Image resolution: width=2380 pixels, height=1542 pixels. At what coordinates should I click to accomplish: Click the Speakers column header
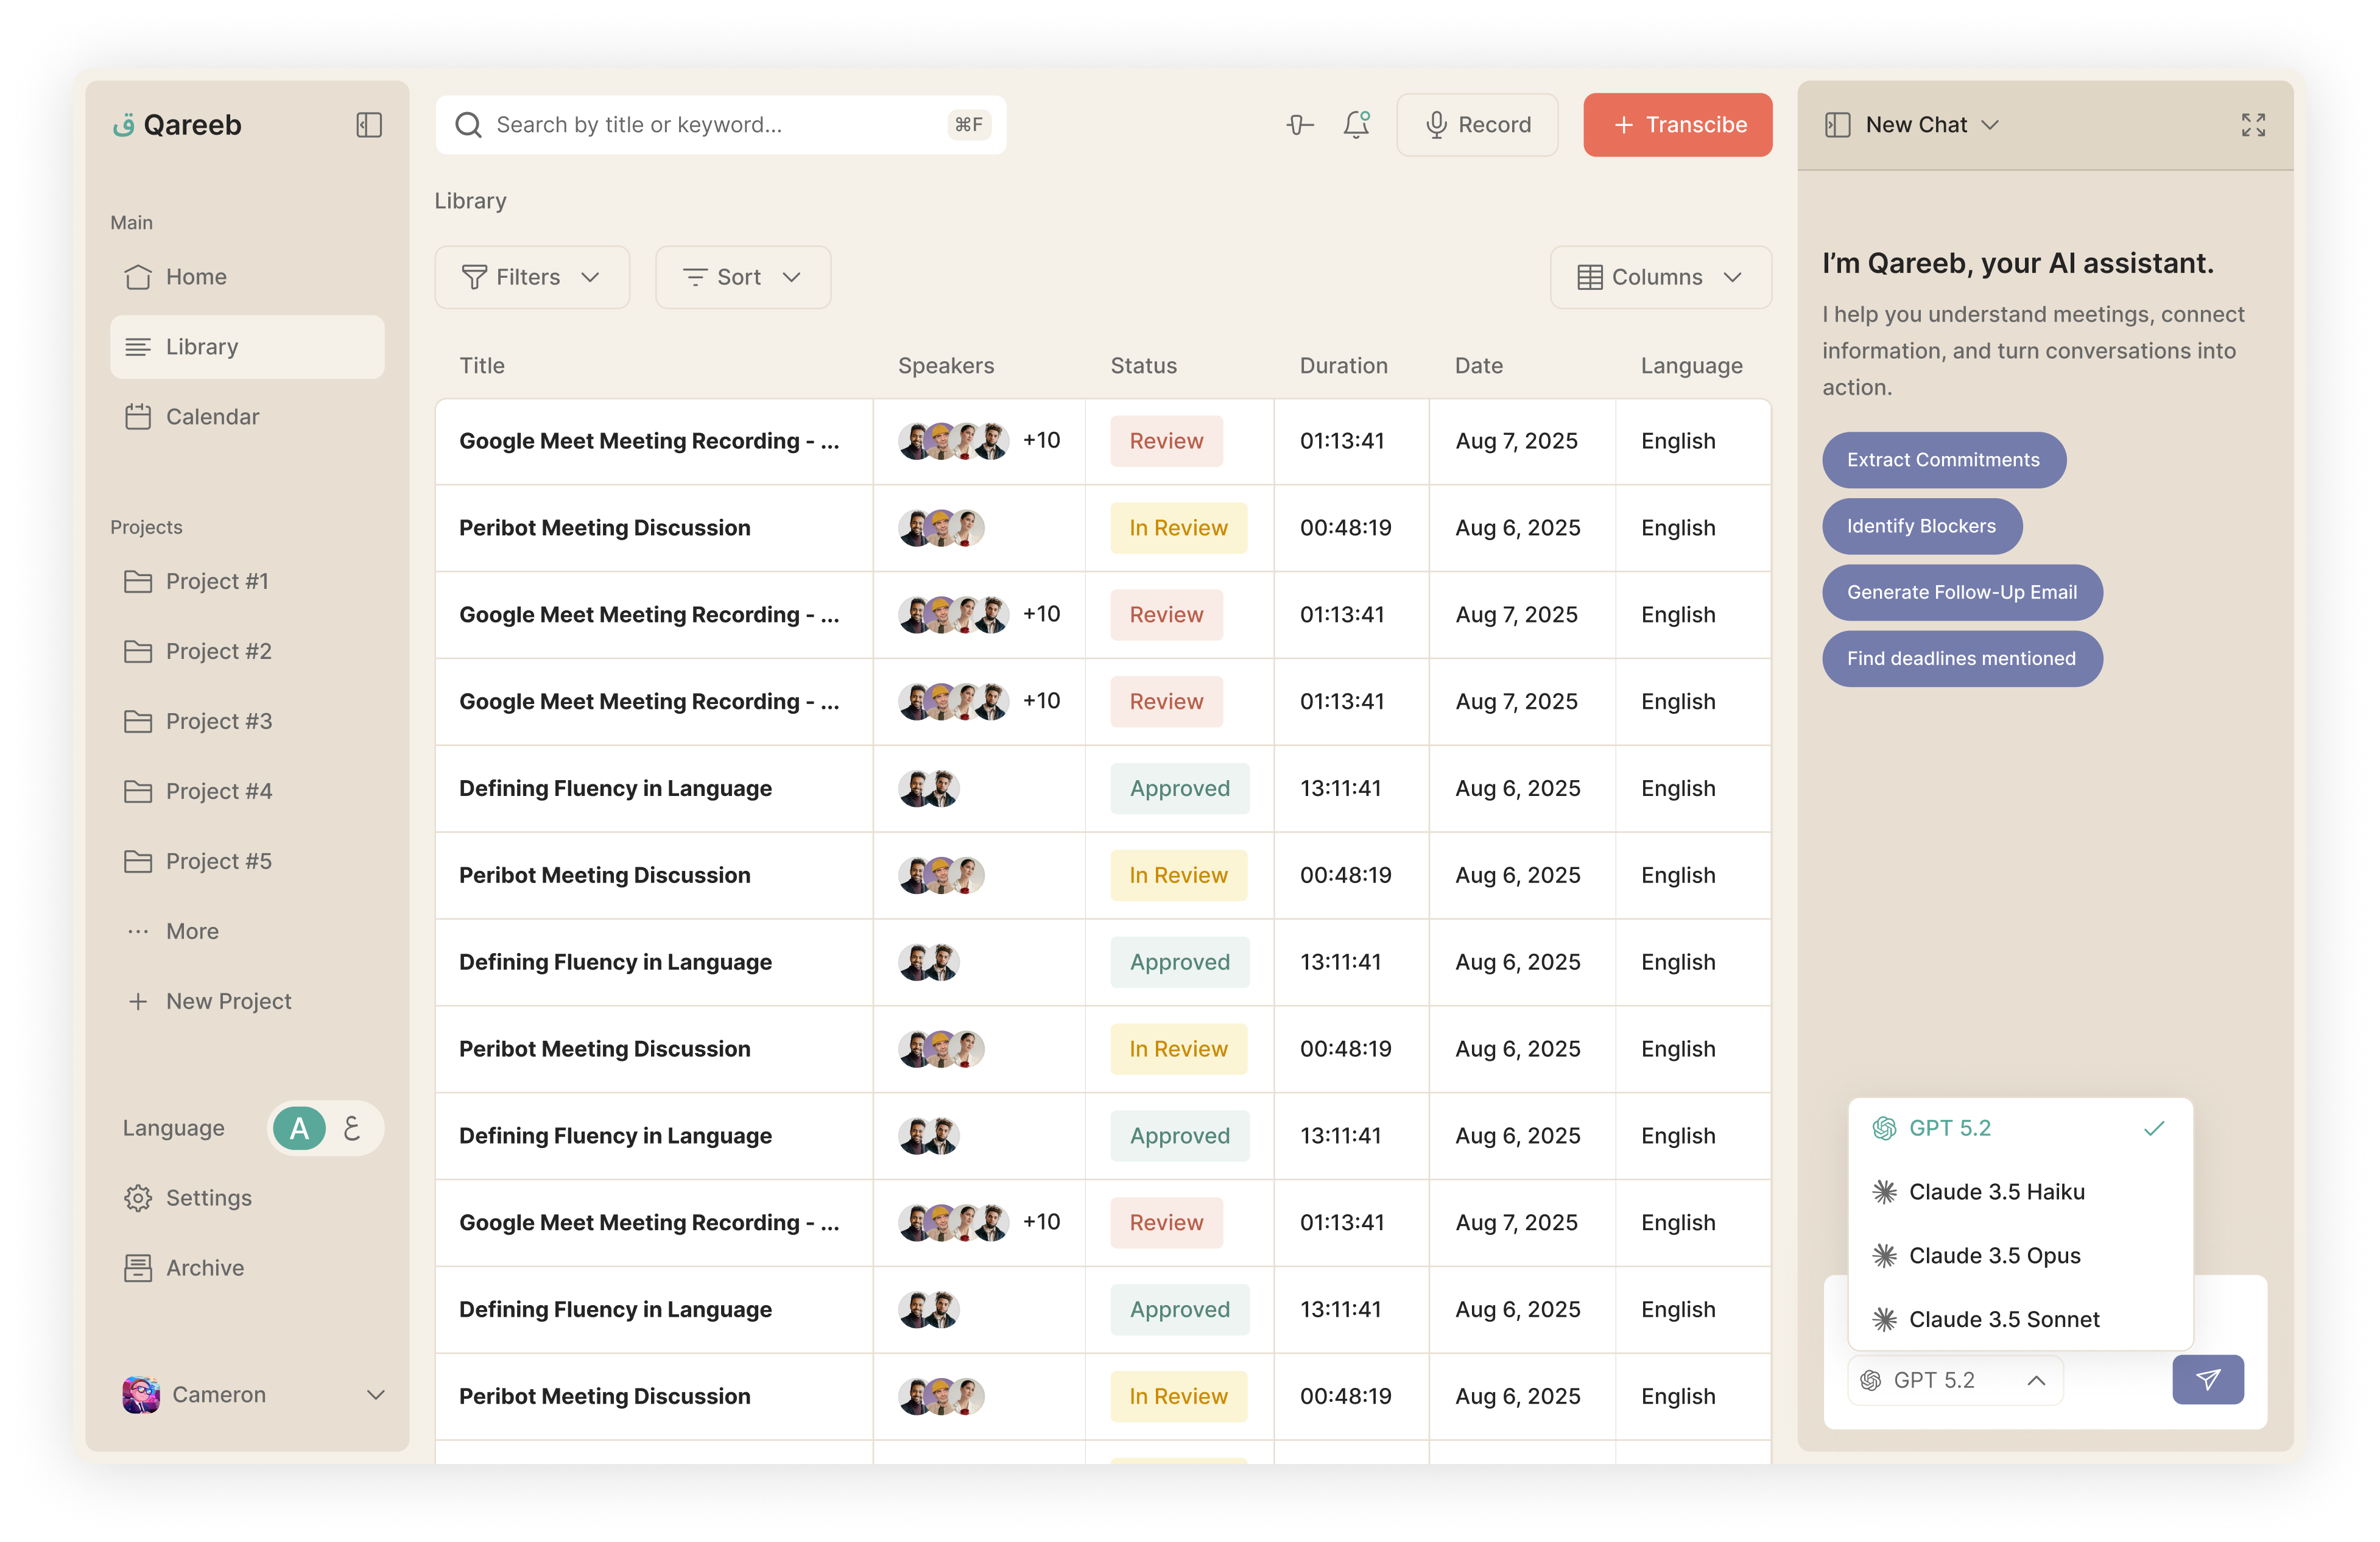(x=946, y=366)
